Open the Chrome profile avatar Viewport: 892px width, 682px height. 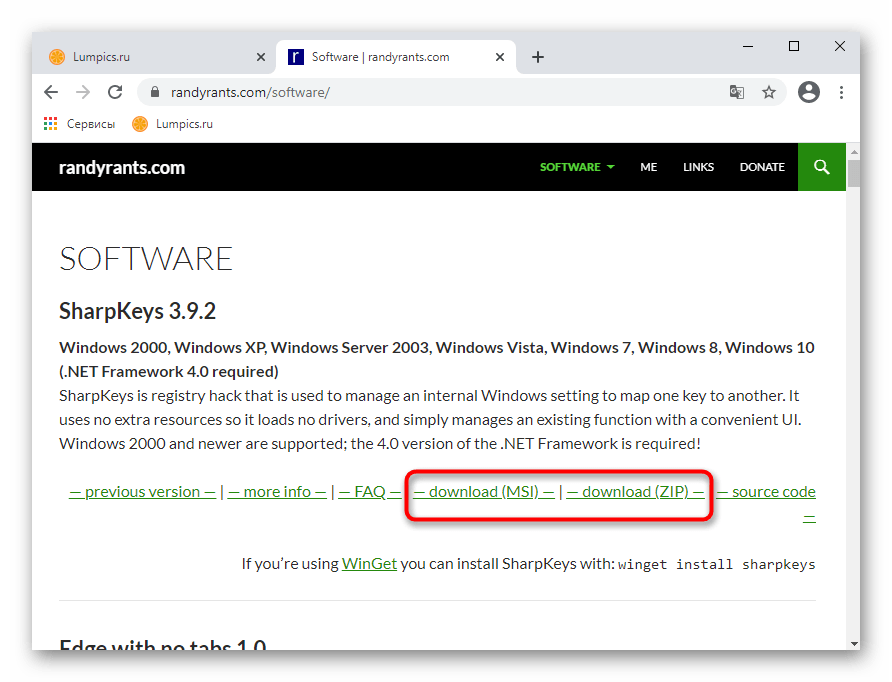(808, 92)
